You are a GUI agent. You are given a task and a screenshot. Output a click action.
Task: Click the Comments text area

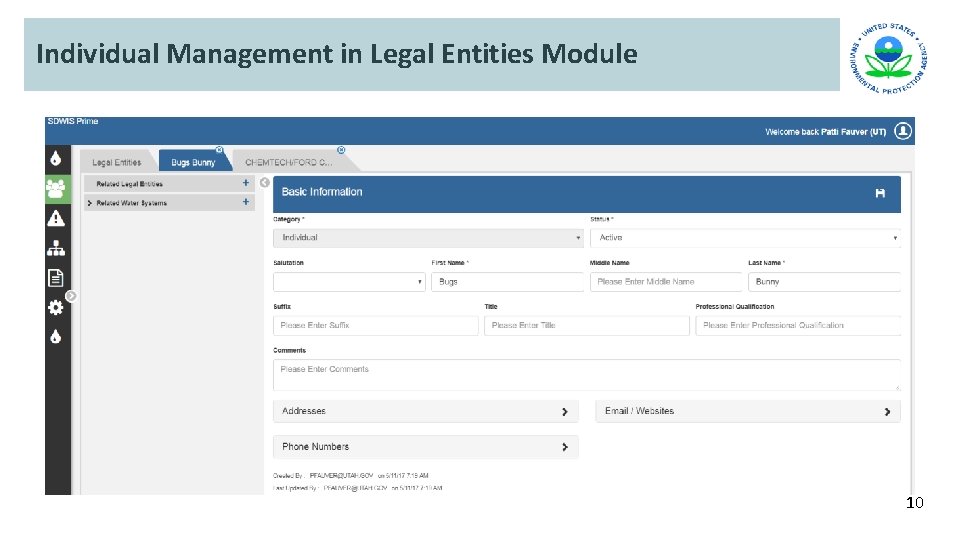(x=587, y=375)
